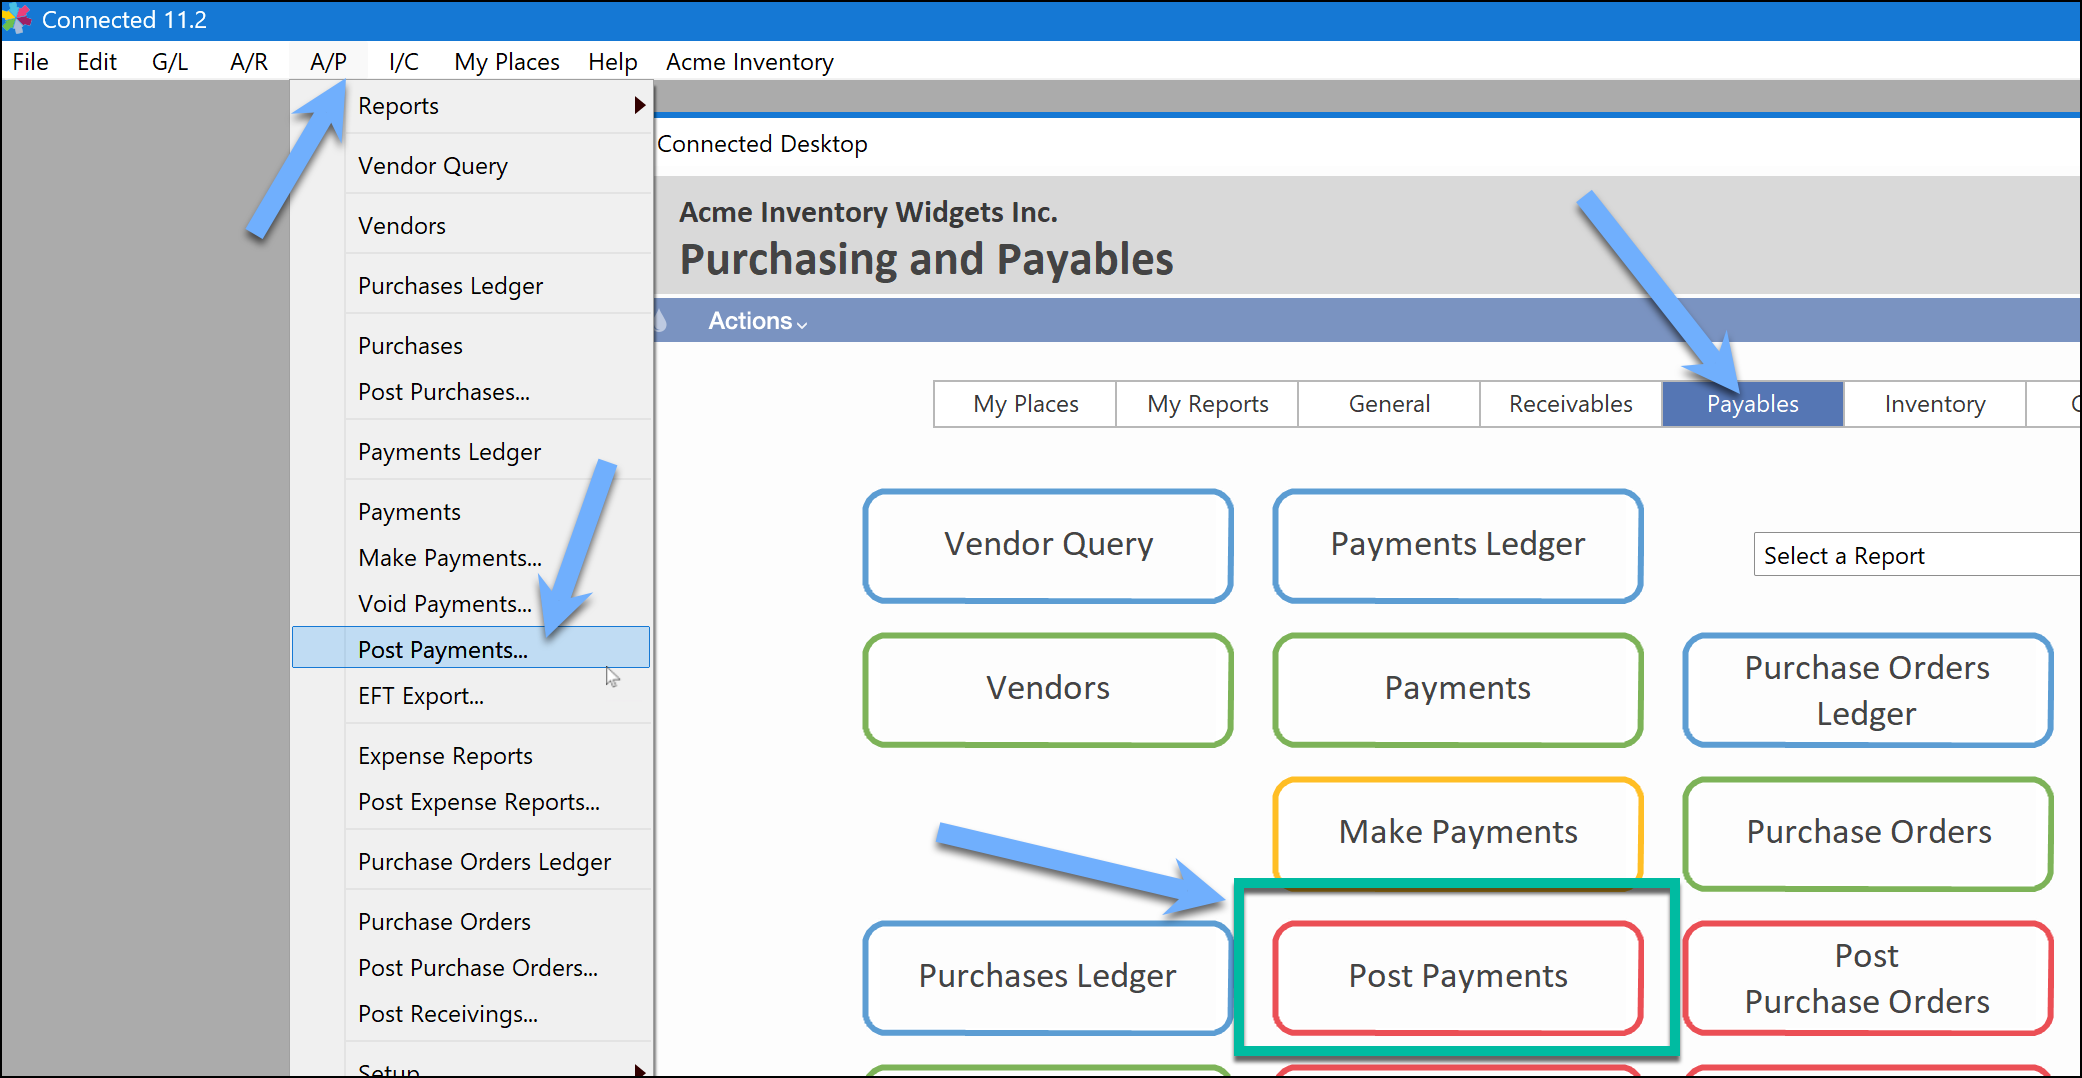This screenshot has width=2082, height=1078.
Task: Click the Make Payments button
Action: [x=1458, y=832]
